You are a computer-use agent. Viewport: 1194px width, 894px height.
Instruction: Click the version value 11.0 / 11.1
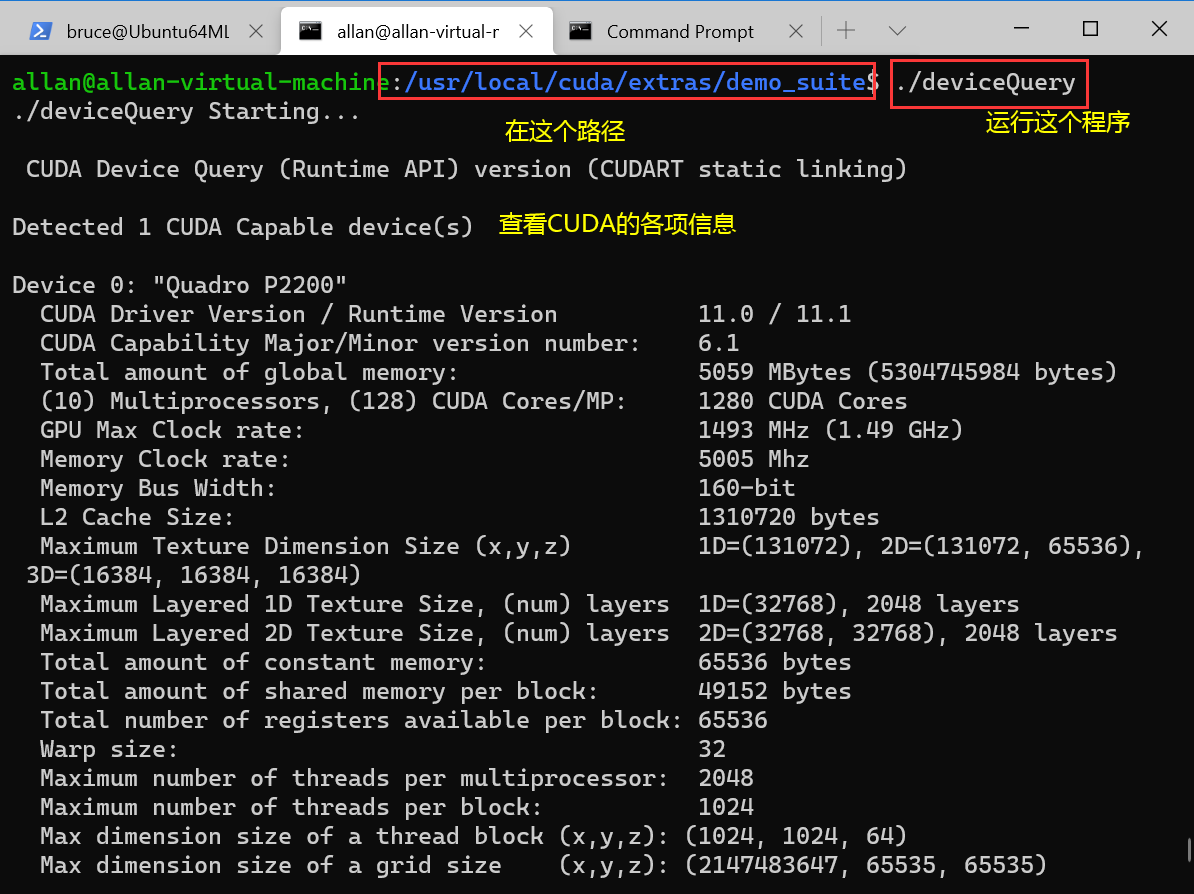pos(774,314)
